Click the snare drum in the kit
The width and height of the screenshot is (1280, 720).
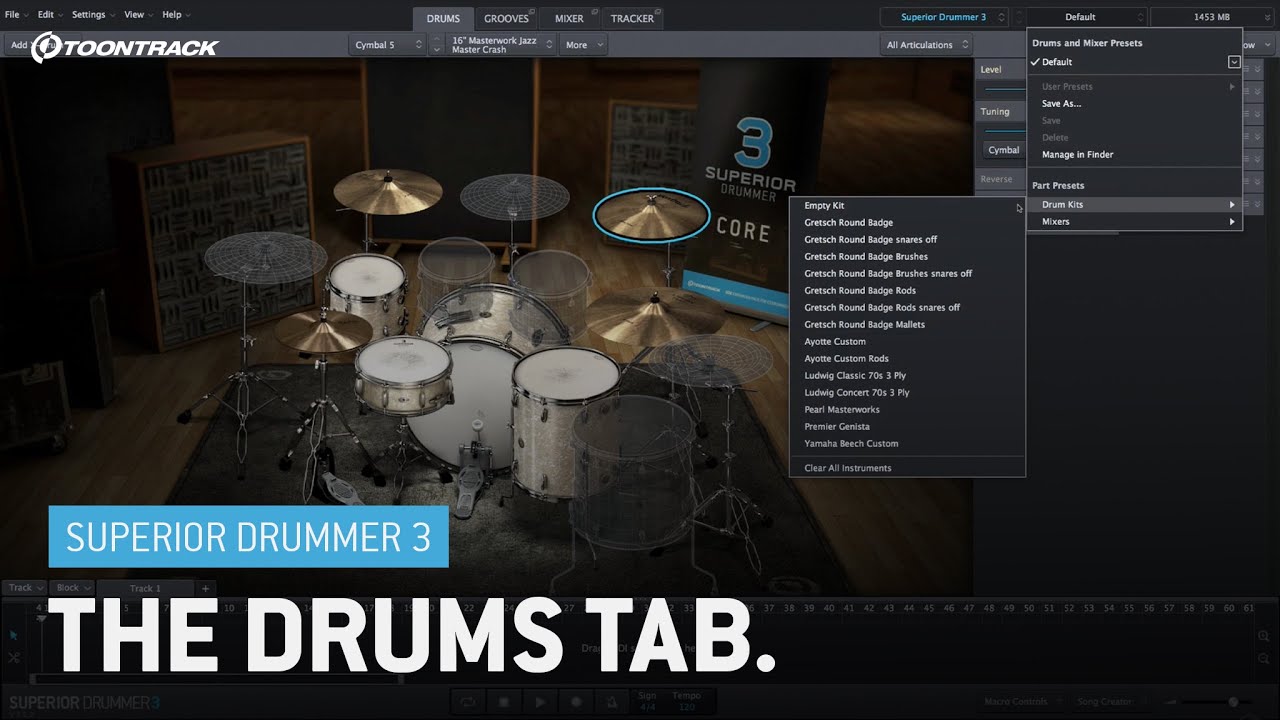[x=404, y=375]
